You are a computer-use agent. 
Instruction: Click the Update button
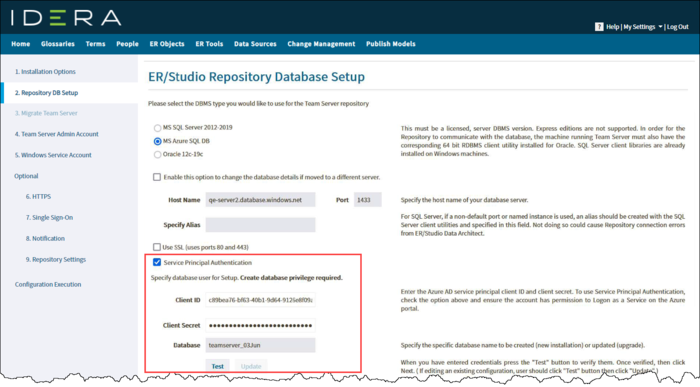(251, 366)
